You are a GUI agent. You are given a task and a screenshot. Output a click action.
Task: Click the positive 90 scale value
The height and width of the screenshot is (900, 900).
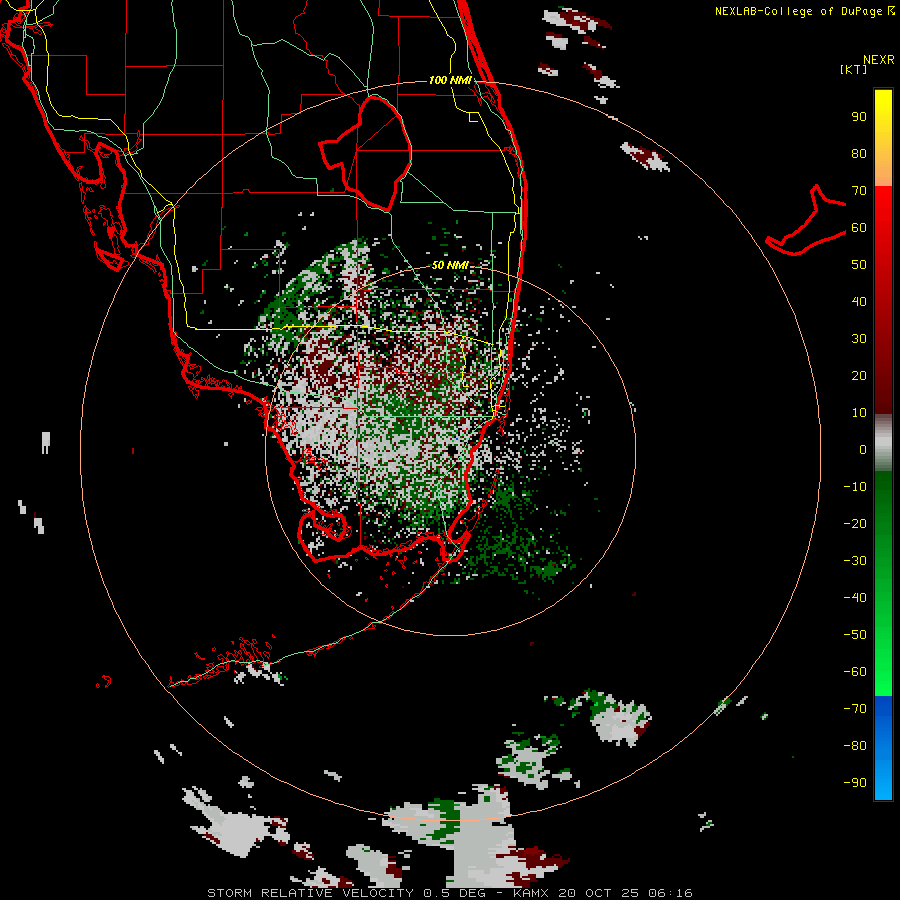pos(859,117)
